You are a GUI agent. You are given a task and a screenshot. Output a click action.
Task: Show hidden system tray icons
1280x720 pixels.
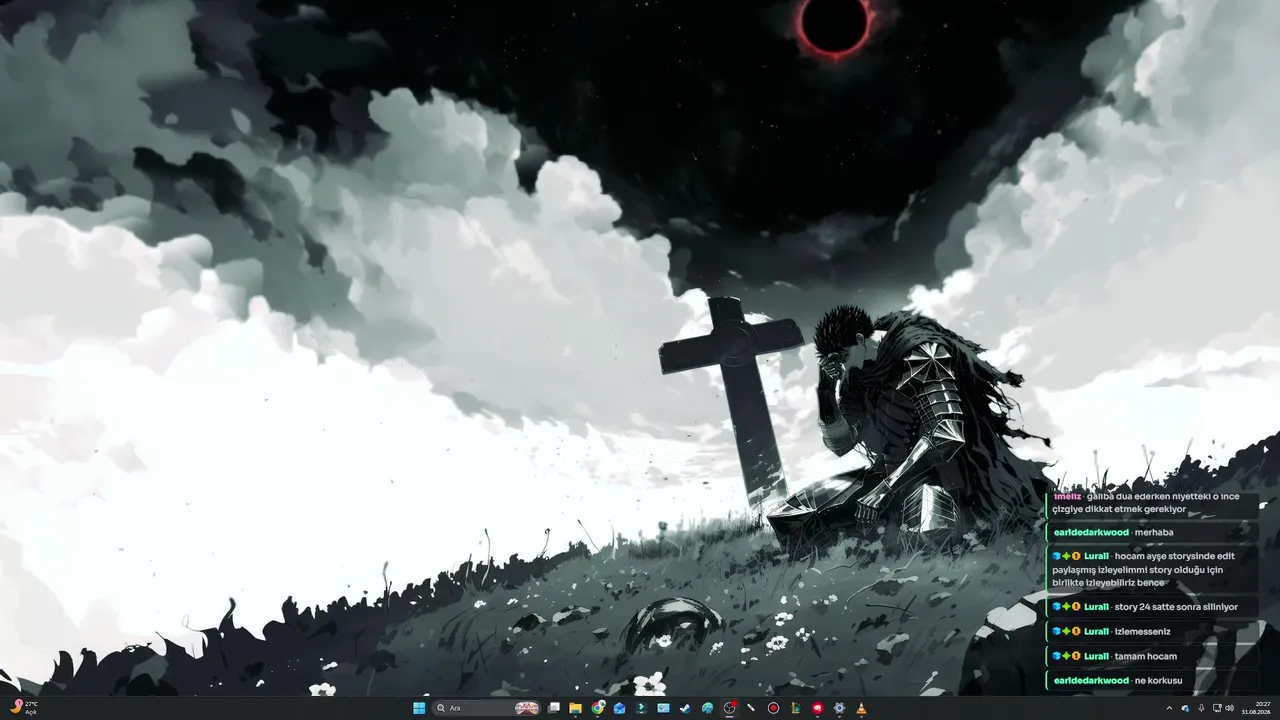coord(1169,708)
